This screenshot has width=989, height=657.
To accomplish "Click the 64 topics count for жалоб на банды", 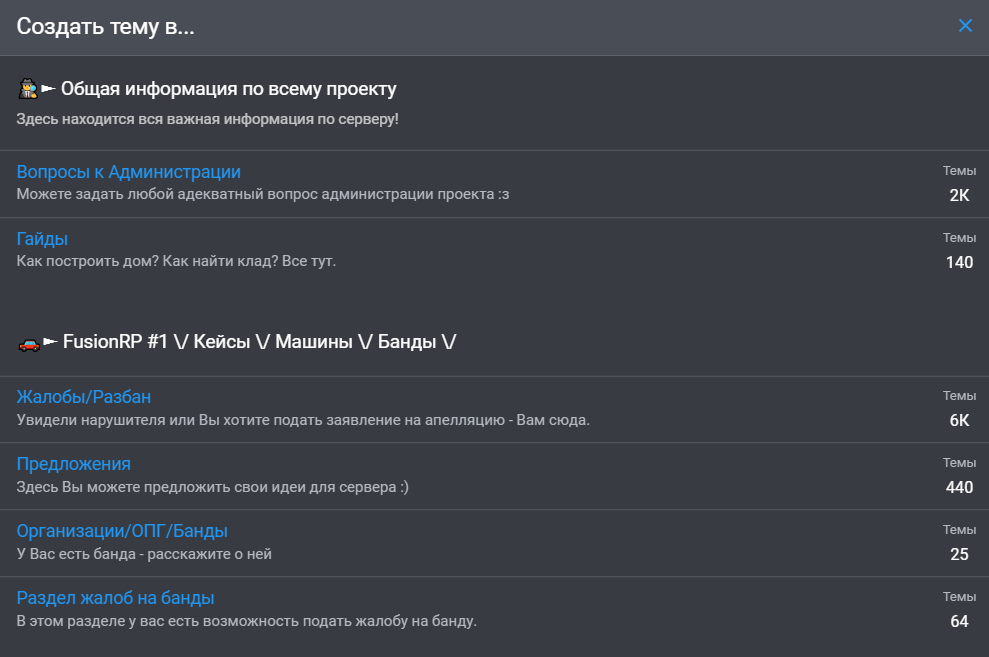I will [x=959, y=621].
